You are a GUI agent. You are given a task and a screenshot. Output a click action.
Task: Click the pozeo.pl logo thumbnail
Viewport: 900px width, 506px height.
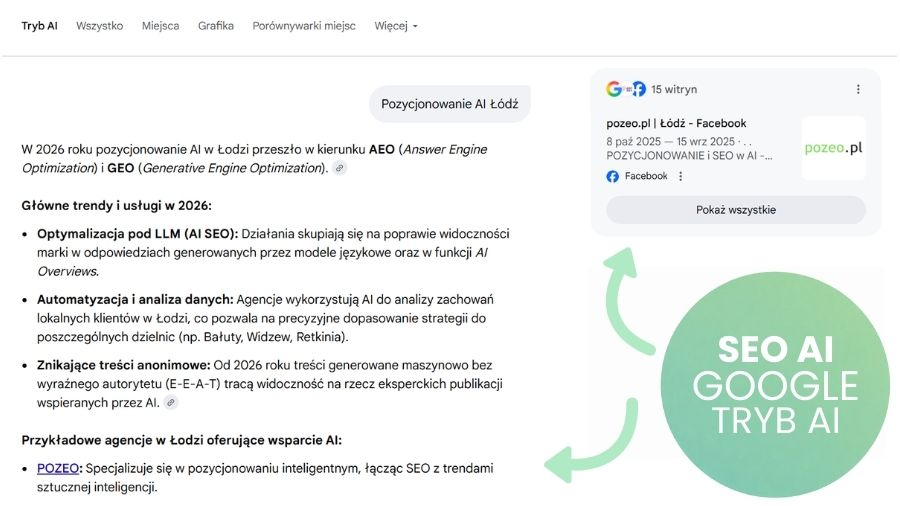coord(833,148)
